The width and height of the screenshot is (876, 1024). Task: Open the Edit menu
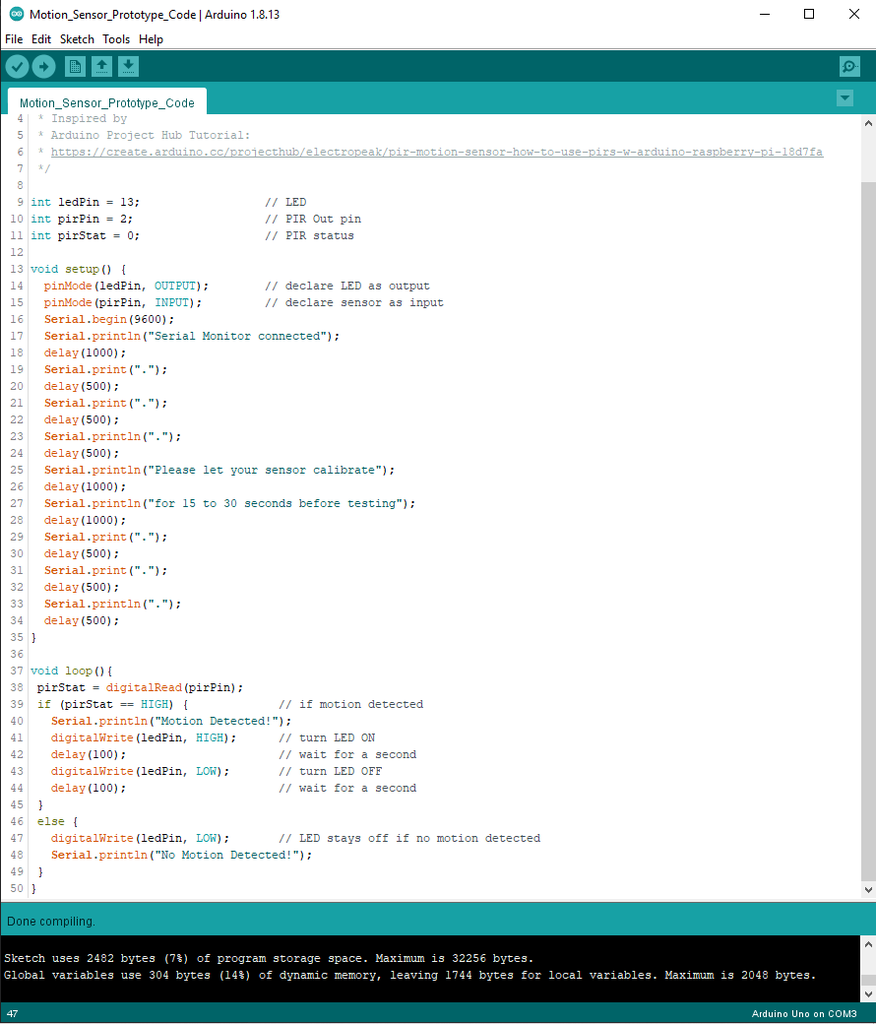(41, 39)
